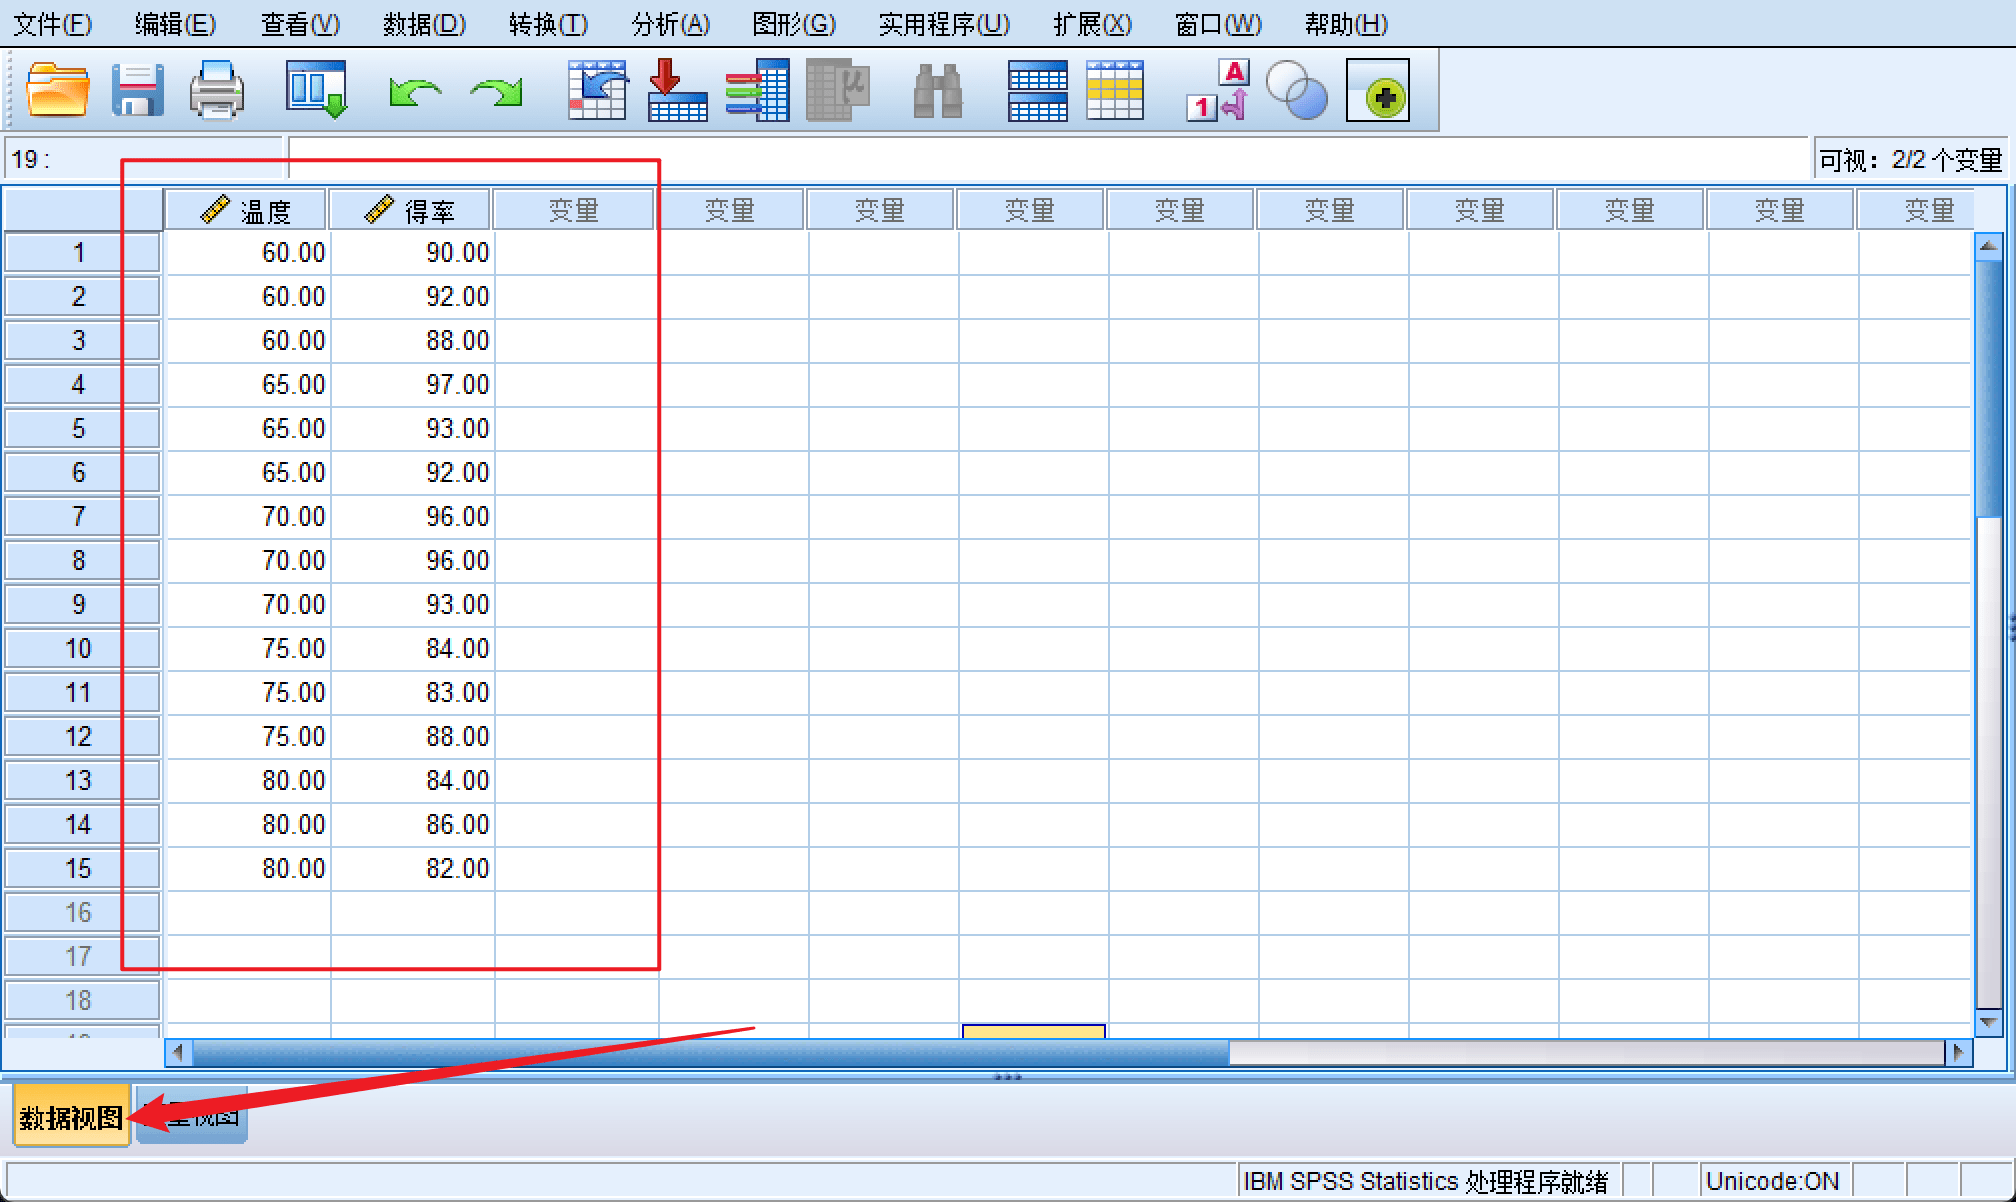Click vertical scrollbar down arrow
Viewport: 2016px width, 1202px height.
coord(1988,1022)
